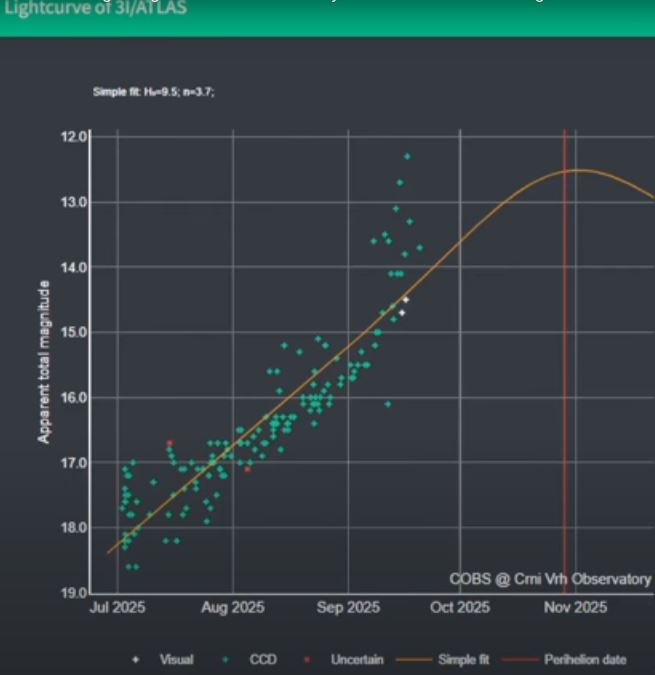
Task: Click the 16.0 y-axis tick label
Action: tap(74, 397)
